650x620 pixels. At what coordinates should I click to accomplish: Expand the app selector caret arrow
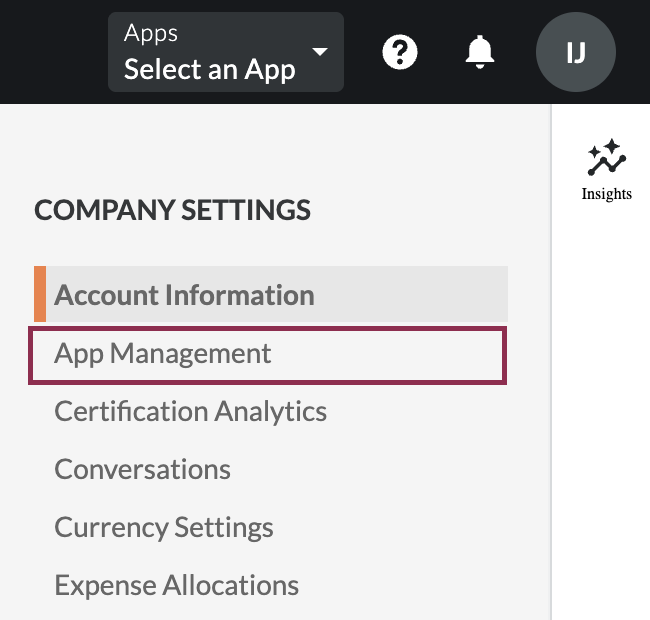click(320, 52)
